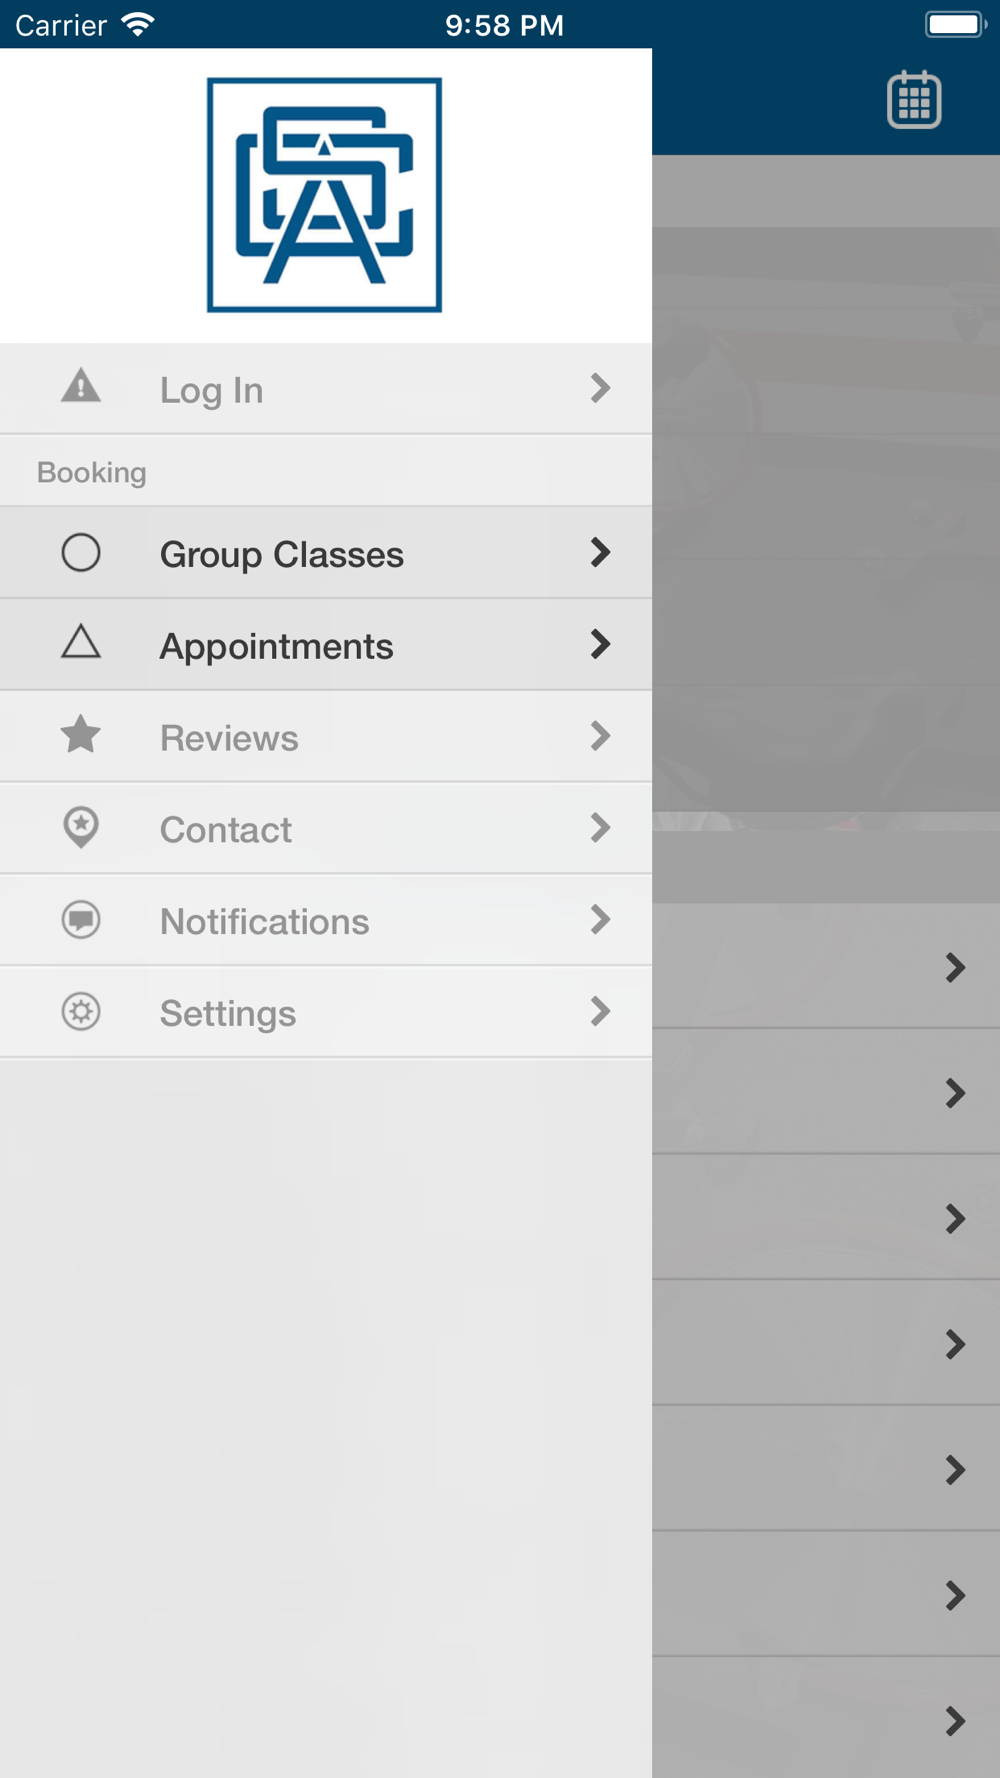Tap the star icon for Reviews
Viewport: 1000px width, 1778px height.
[x=81, y=735]
